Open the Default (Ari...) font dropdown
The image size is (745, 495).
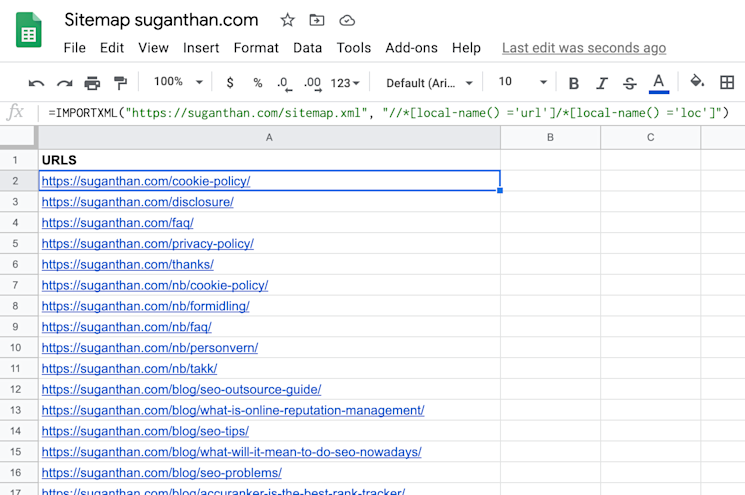(430, 83)
